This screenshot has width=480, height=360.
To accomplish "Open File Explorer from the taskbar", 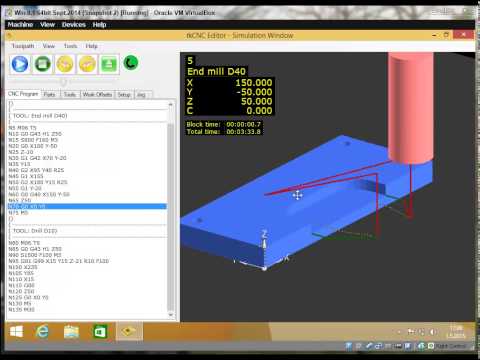I will pyautogui.click(x=71, y=332).
